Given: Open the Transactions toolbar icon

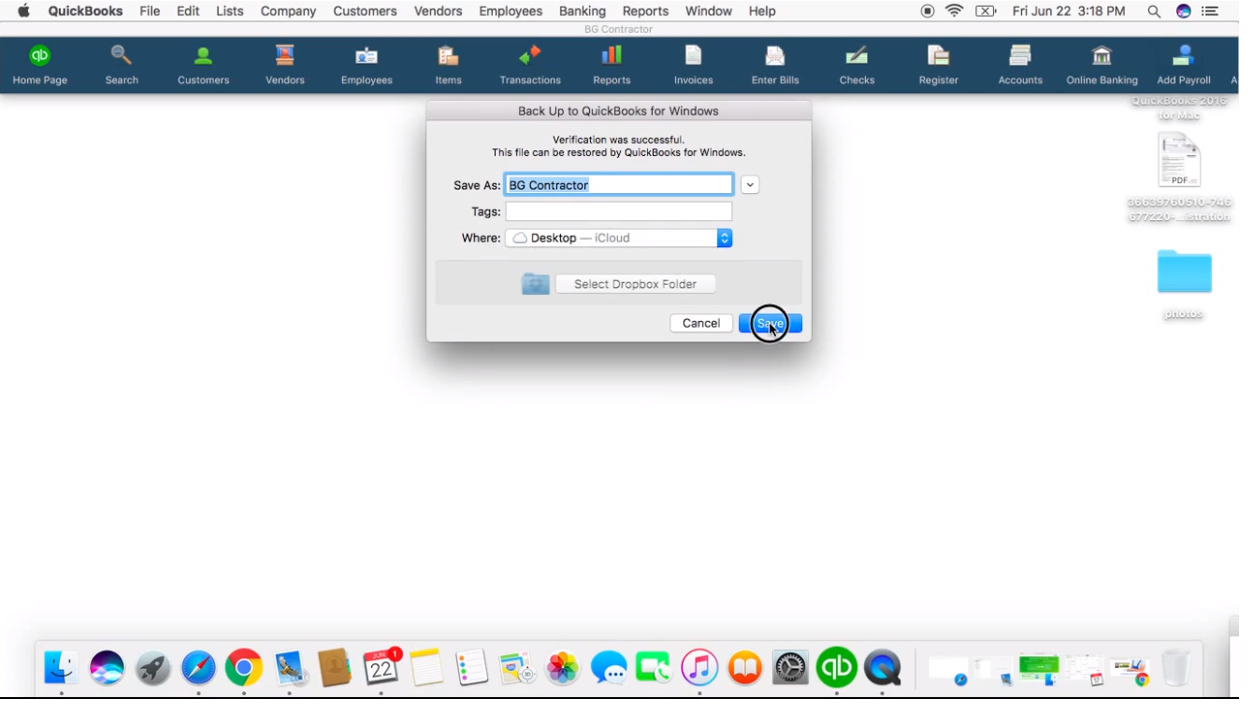Looking at the screenshot, I should 530,65.
